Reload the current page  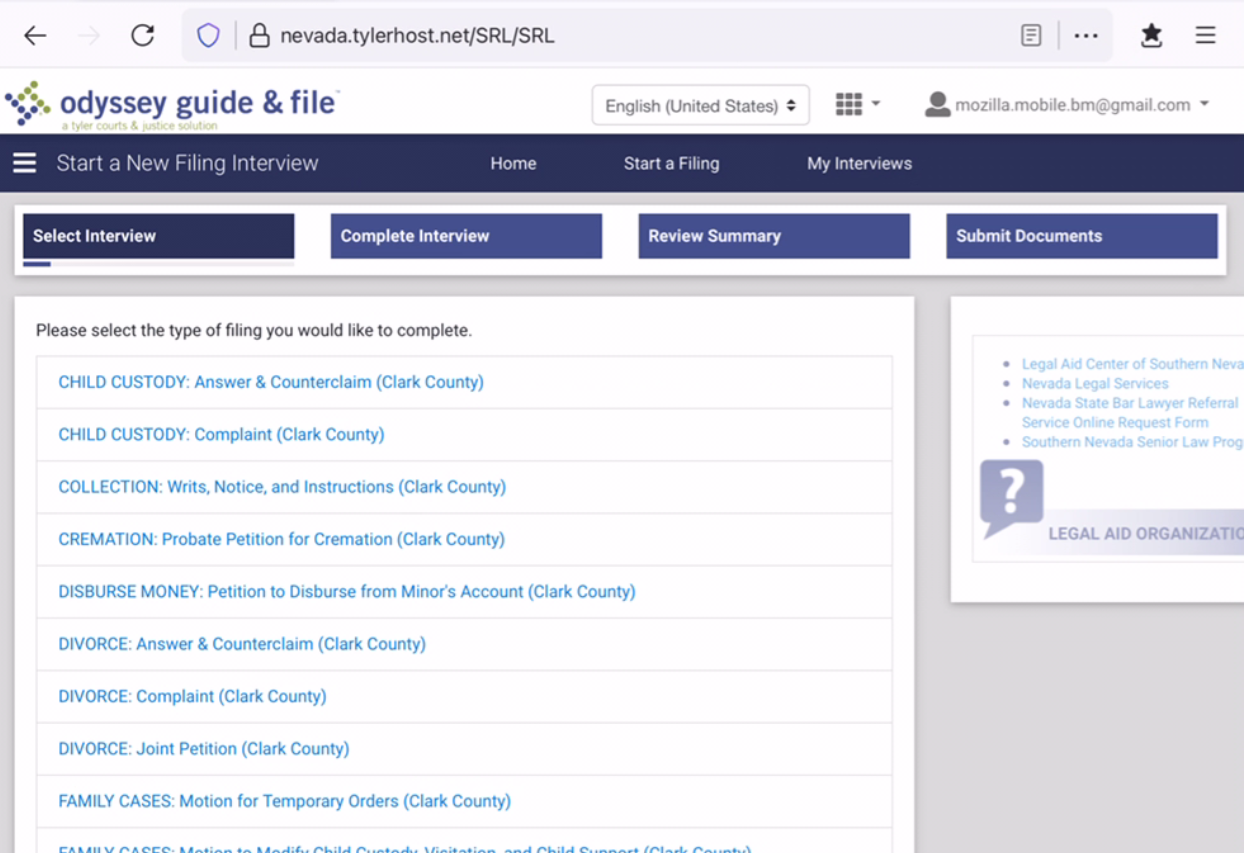click(x=142, y=34)
